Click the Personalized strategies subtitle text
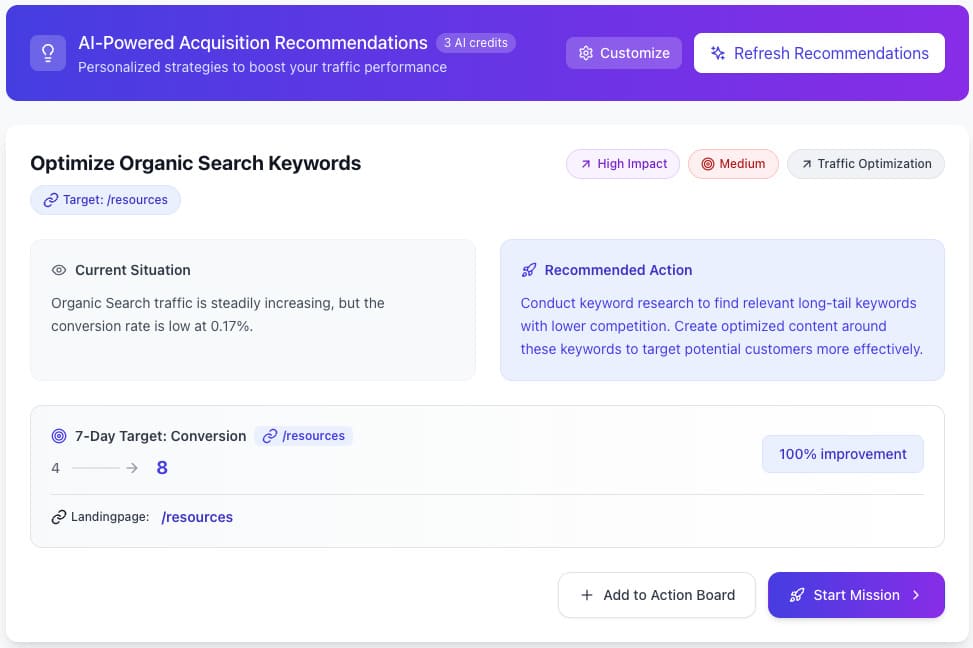This screenshot has height=648, width=973. 262,67
